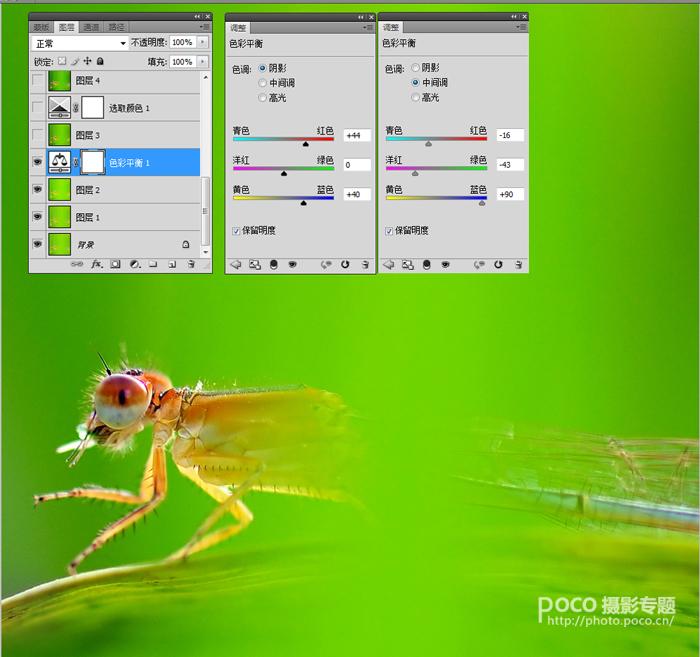Image resolution: width=700 pixels, height=657 pixels.
Task: Return to adjustment list in Midtones panel
Action: click(x=389, y=265)
